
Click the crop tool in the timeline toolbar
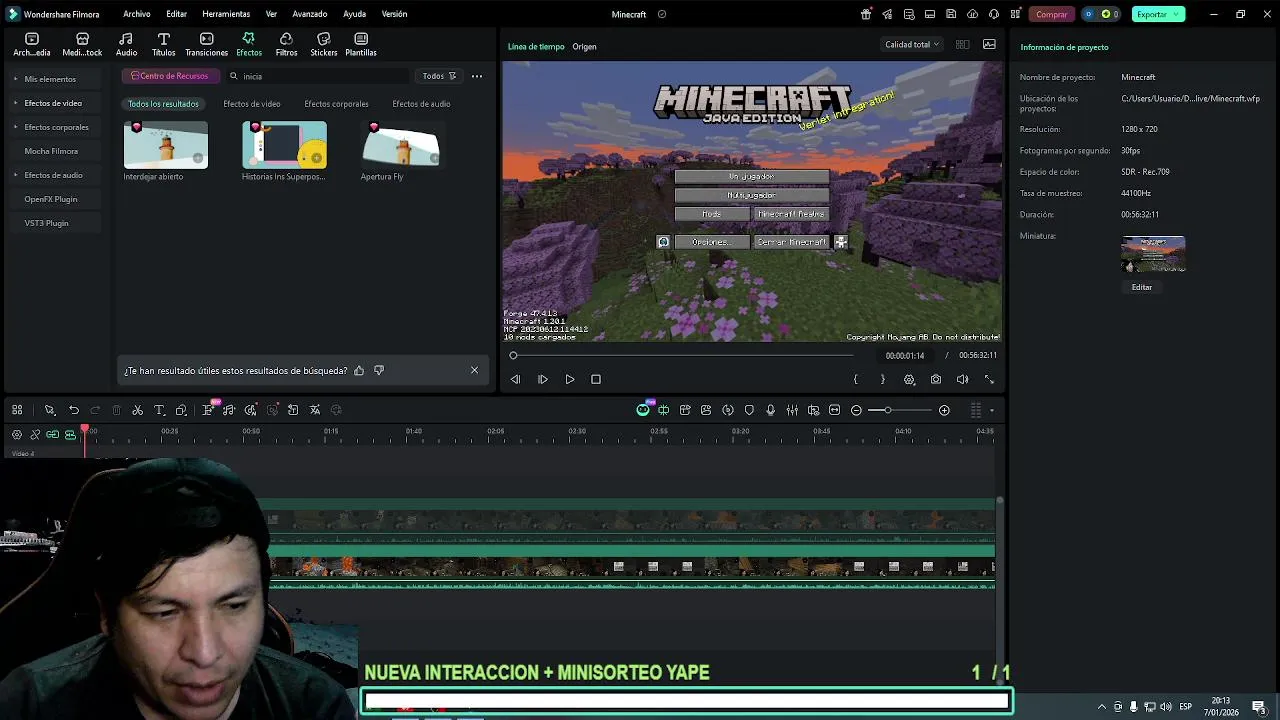(181, 410)
